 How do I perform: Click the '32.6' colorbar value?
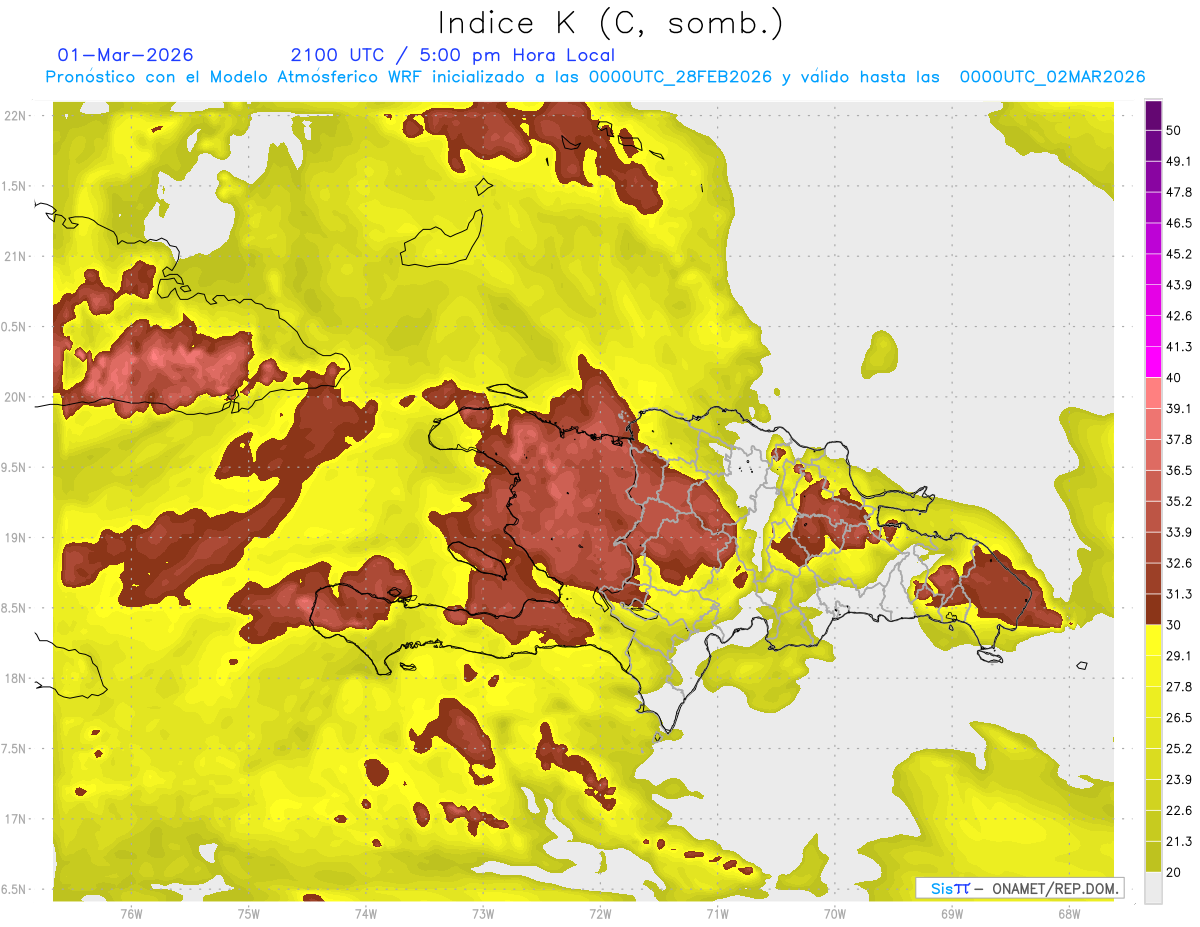point(1179,563)
